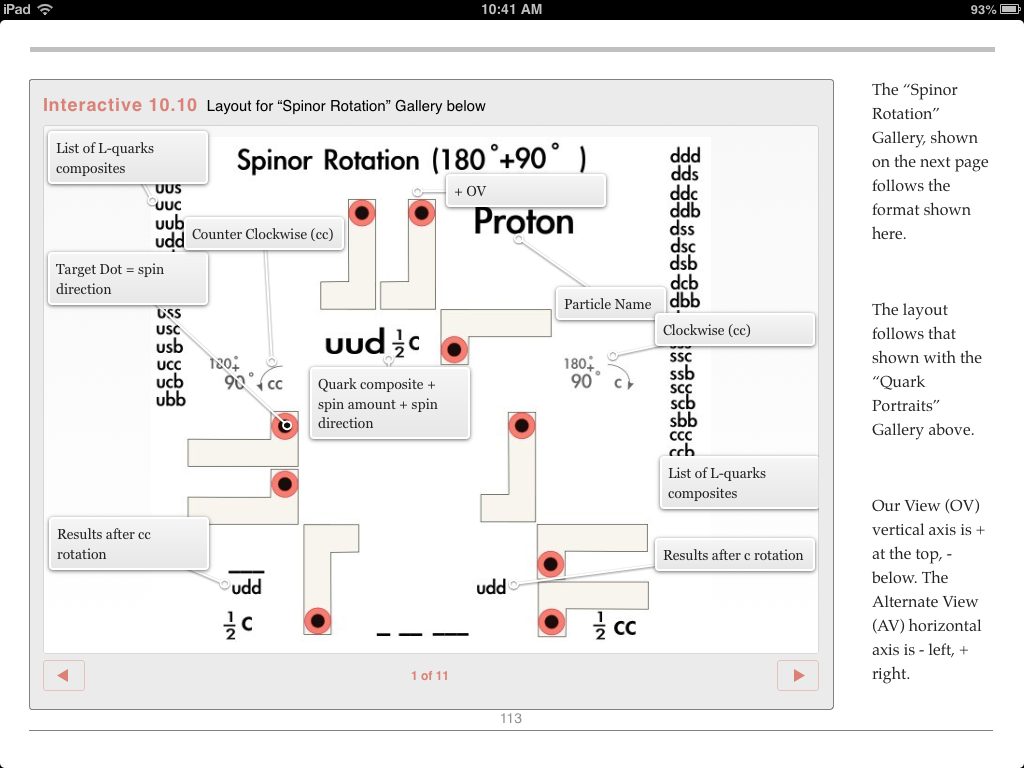Select the "Results after cc rotation" callout
The height and width of the screenshot is (768, 1024).
128,543
